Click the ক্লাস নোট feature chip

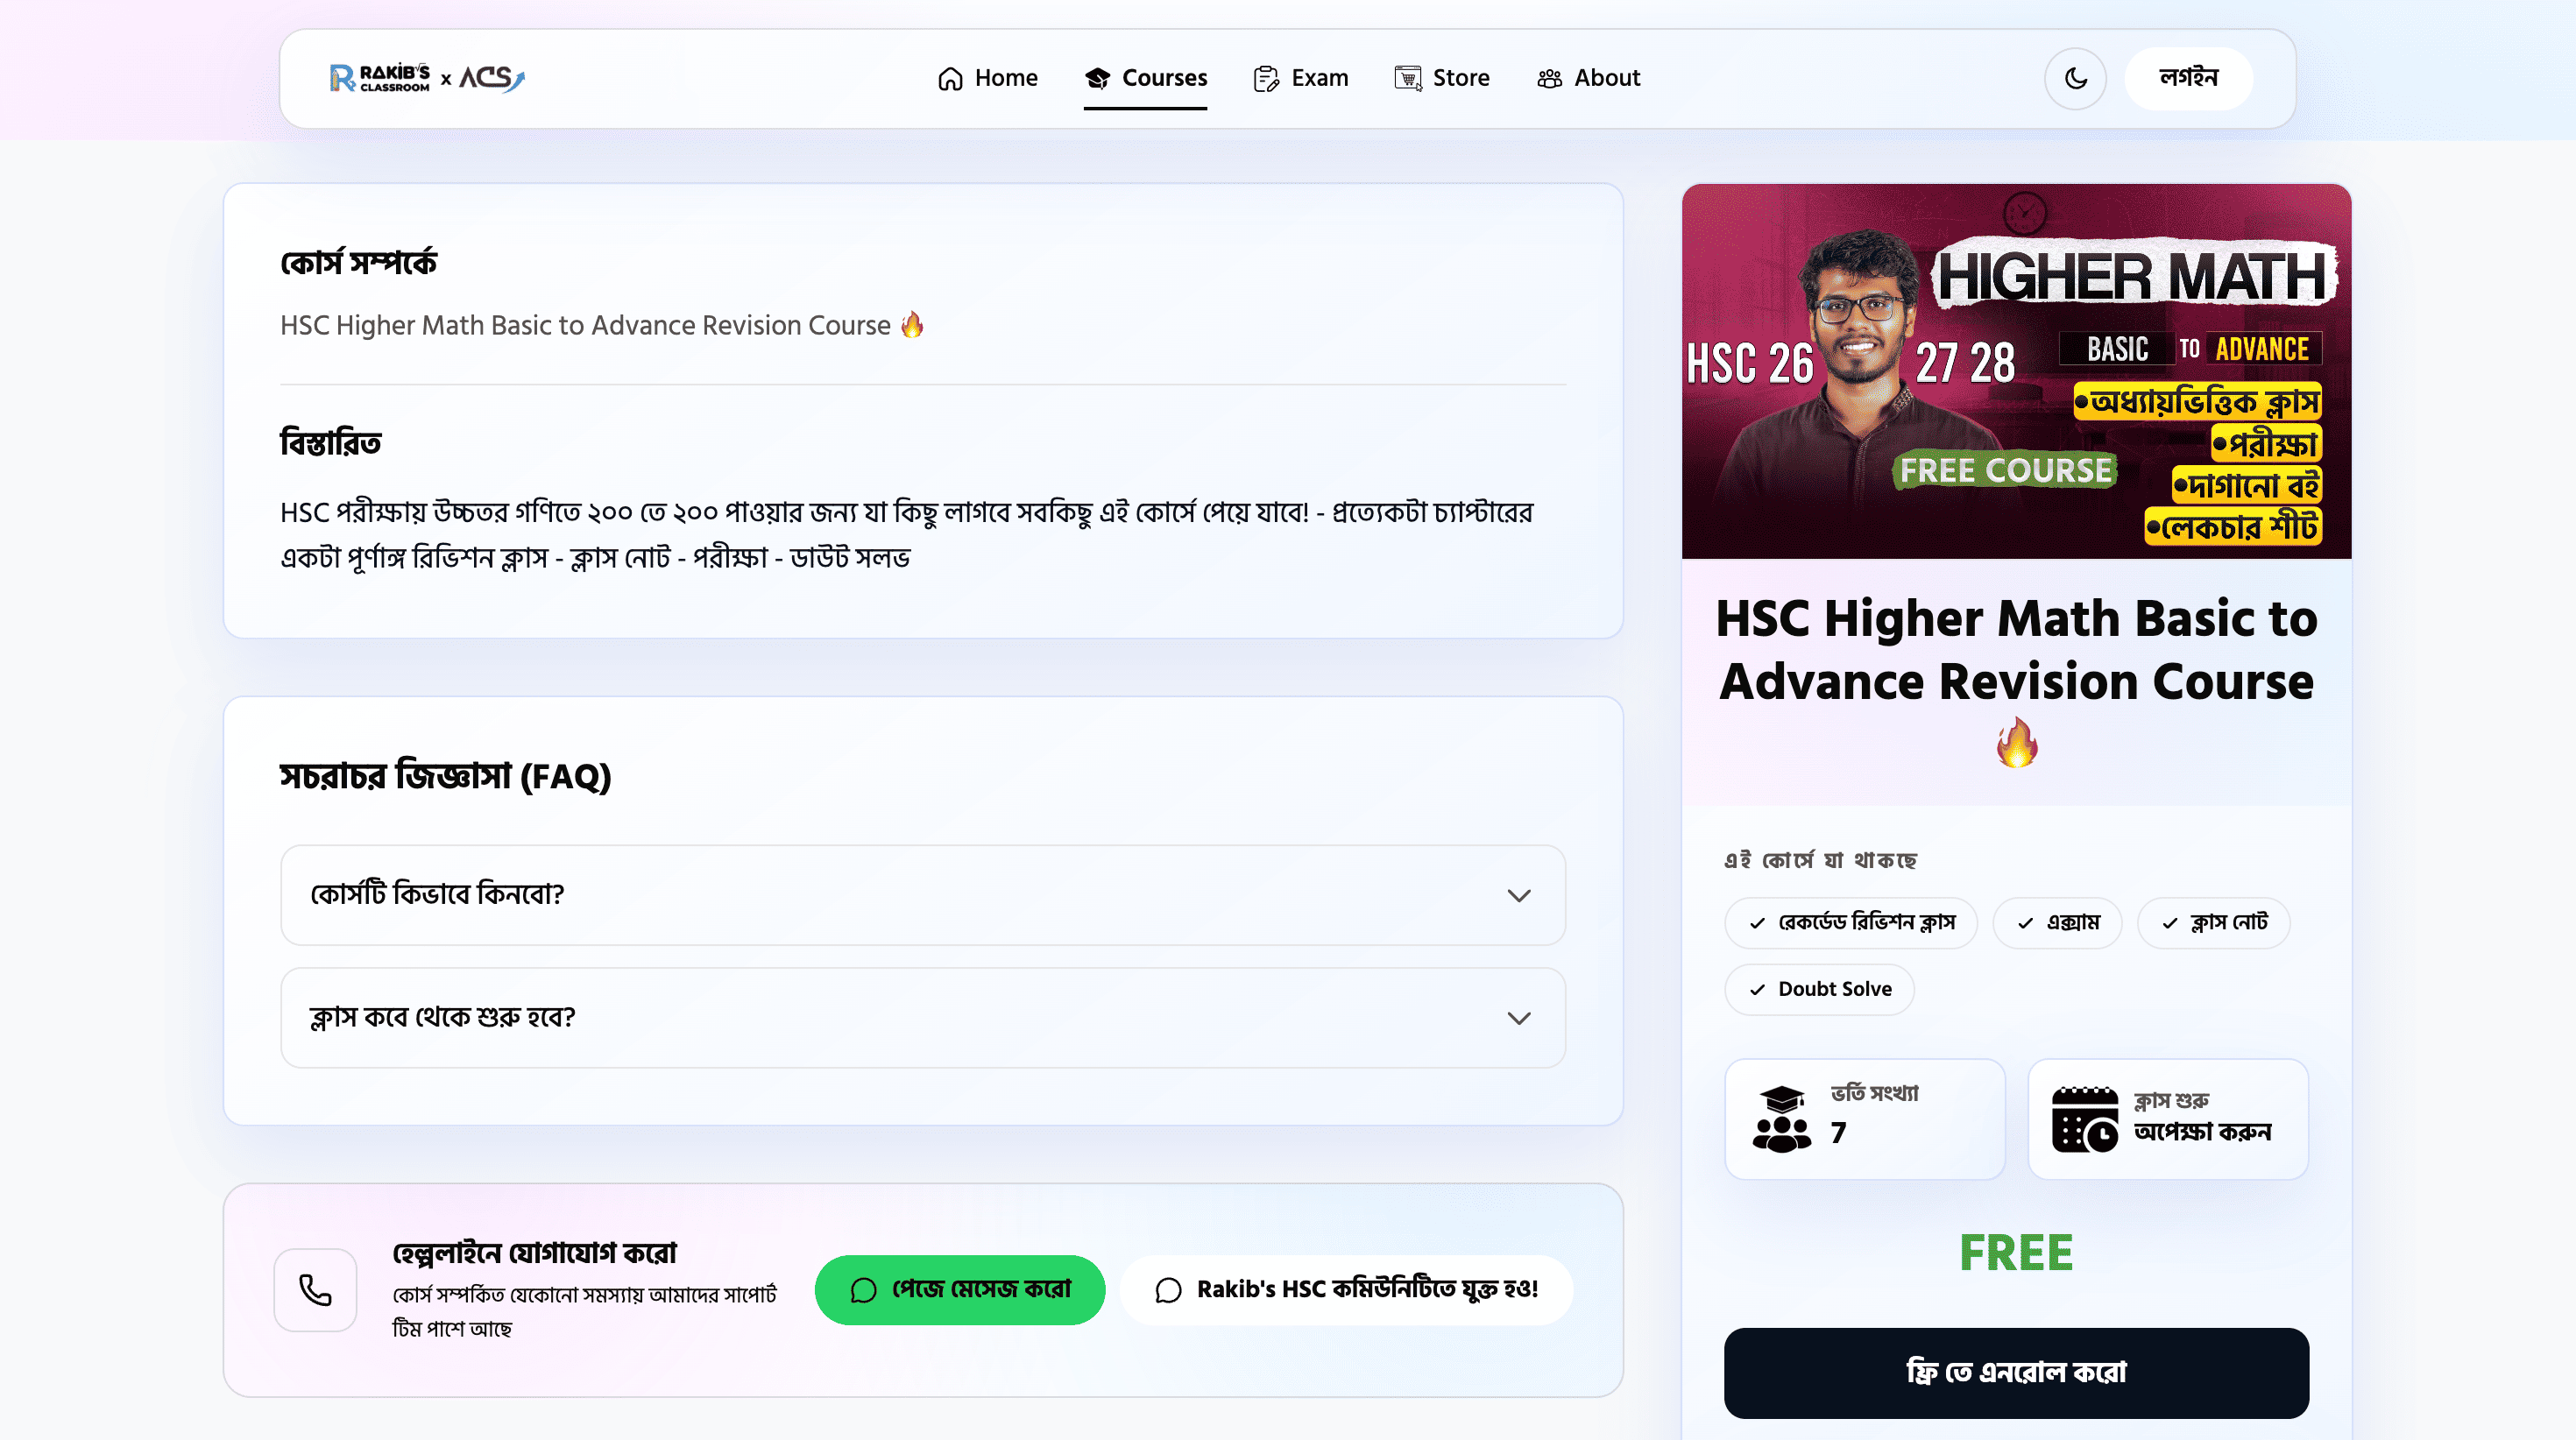point(2213,923)
